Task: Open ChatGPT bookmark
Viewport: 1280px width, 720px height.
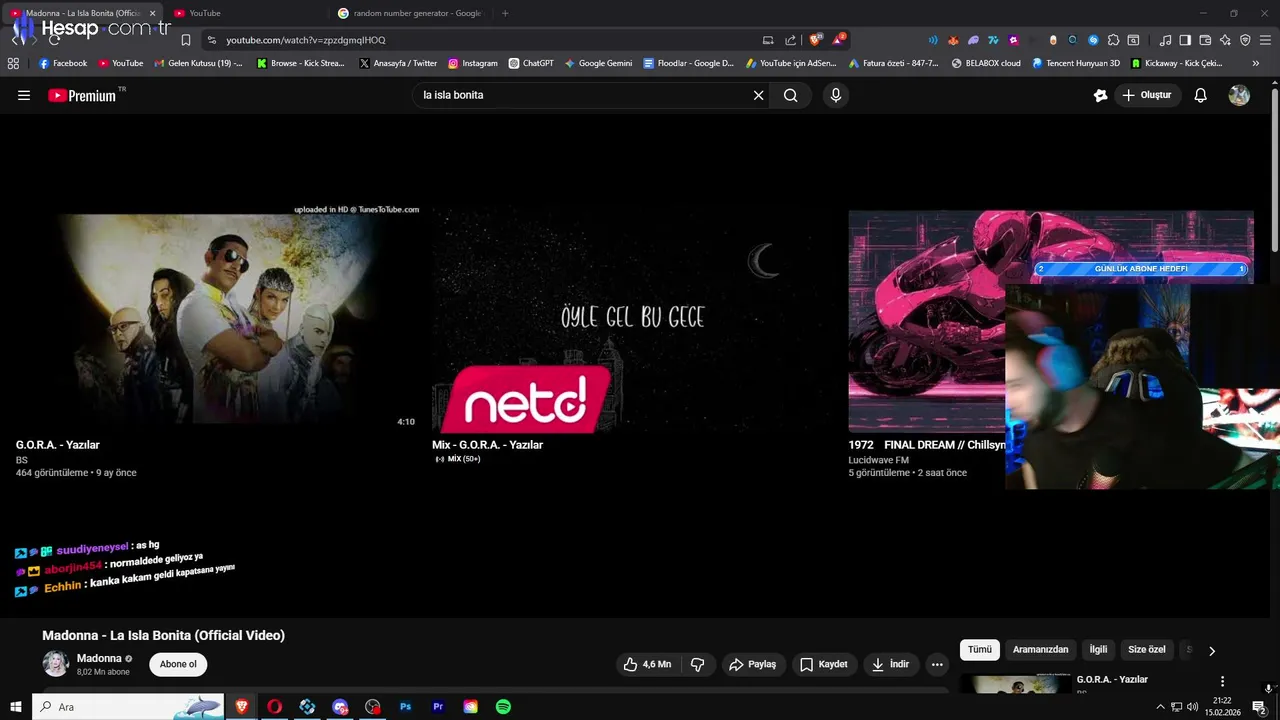Action: (531, 63)
